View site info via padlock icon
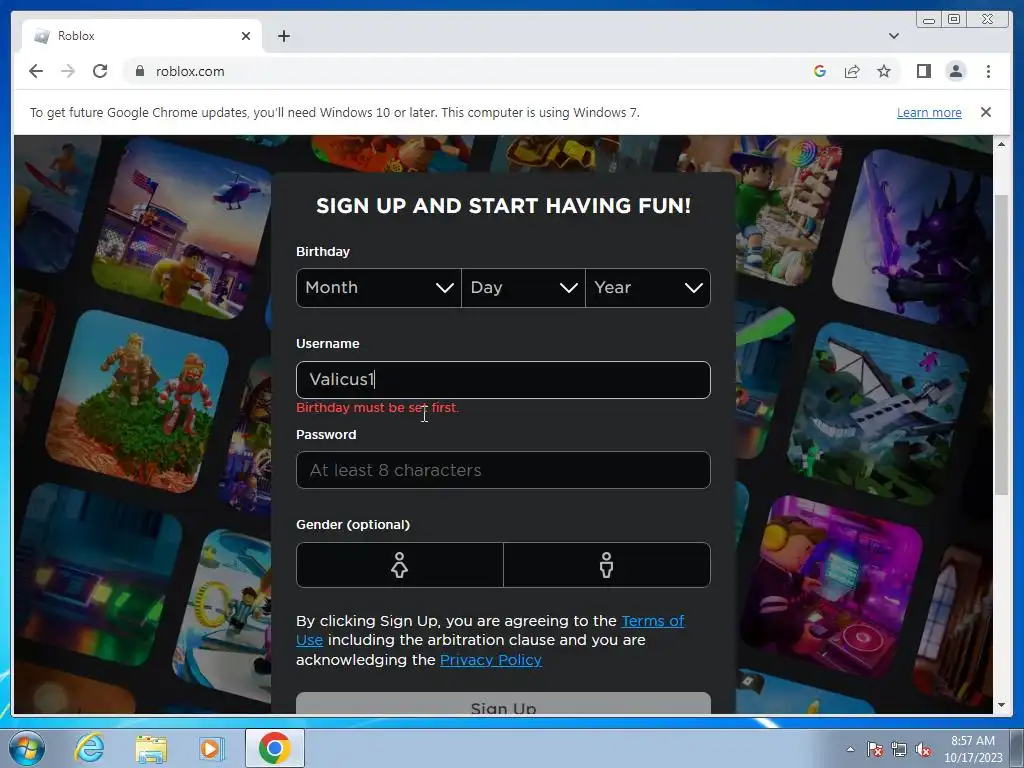This screenshot has height=768, width=1024. click(139, 71)
